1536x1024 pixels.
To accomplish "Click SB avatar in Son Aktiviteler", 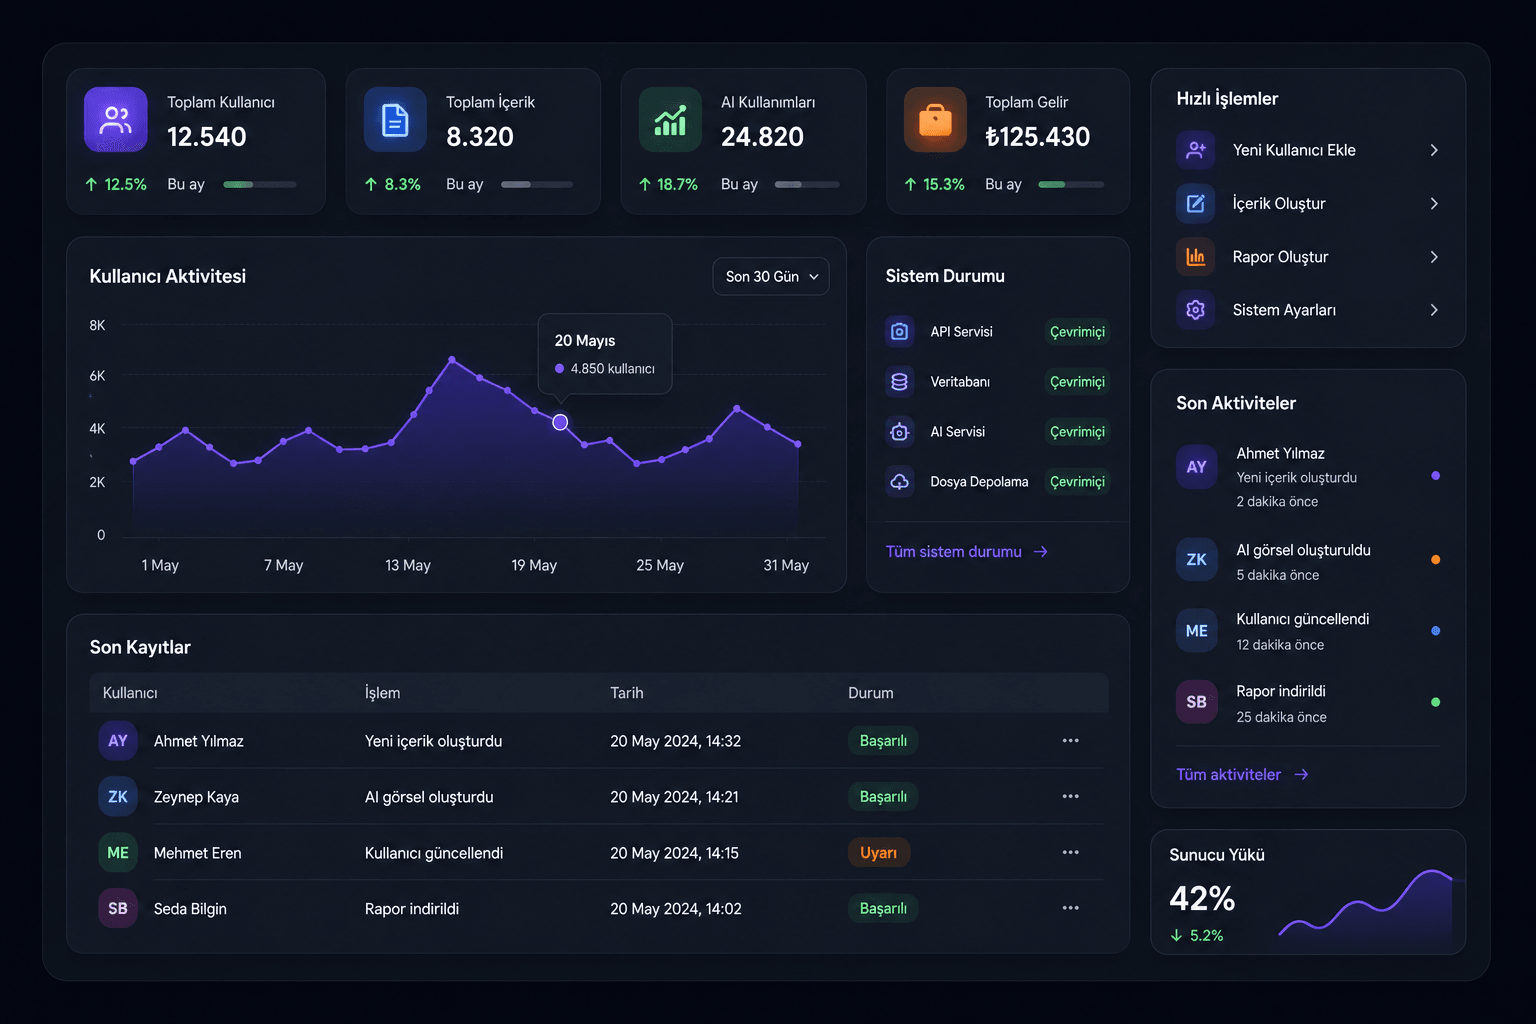I will click(x=1197, y=702).
